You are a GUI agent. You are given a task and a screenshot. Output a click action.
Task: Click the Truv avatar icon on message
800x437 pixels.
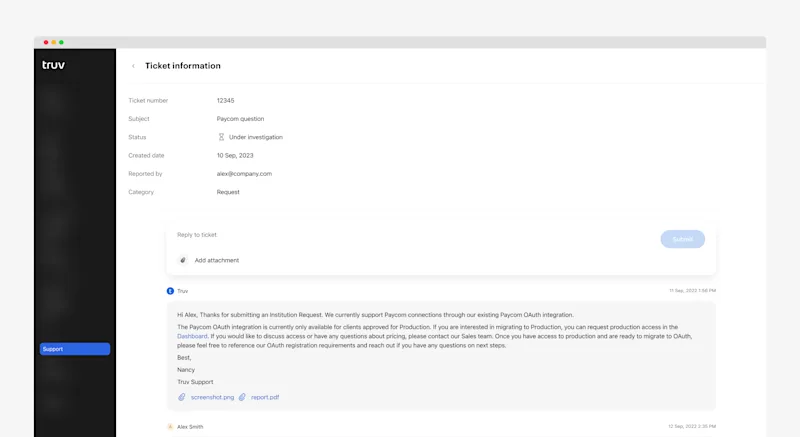click(170, 291)
